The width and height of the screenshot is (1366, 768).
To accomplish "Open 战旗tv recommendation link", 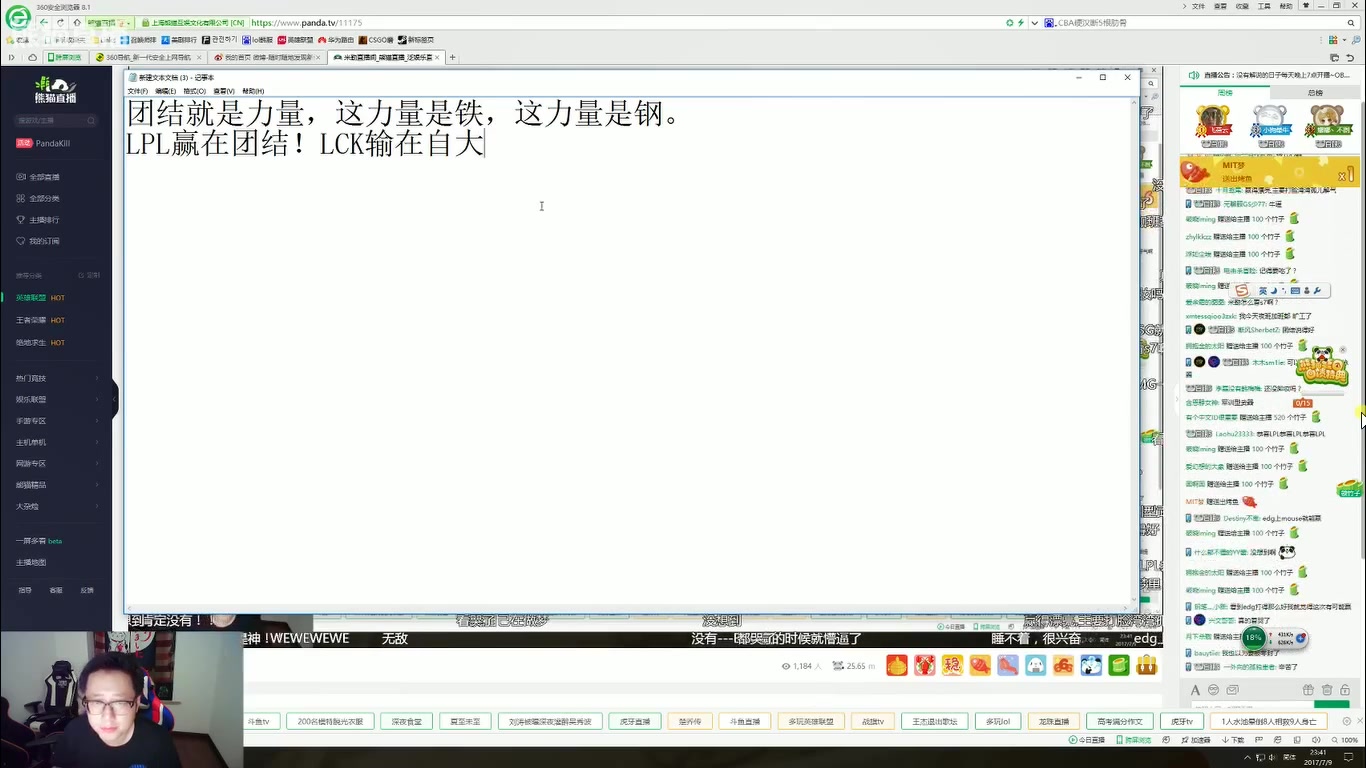I will coord(873,721).
